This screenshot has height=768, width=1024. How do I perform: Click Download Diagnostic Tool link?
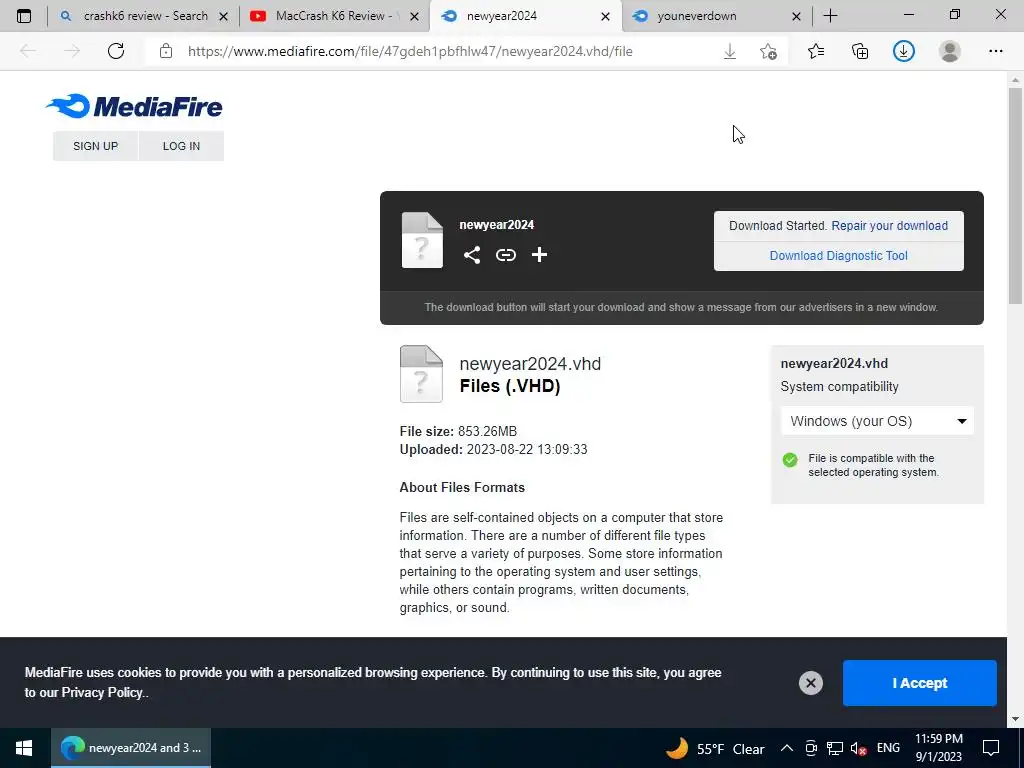[839, 256]
